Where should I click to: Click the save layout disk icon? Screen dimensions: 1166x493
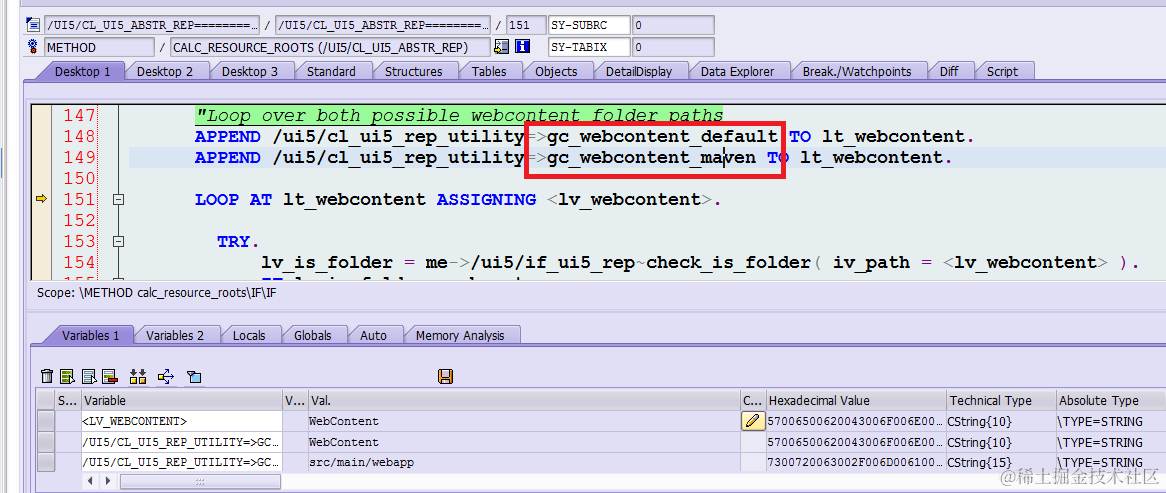pos(445,376)
